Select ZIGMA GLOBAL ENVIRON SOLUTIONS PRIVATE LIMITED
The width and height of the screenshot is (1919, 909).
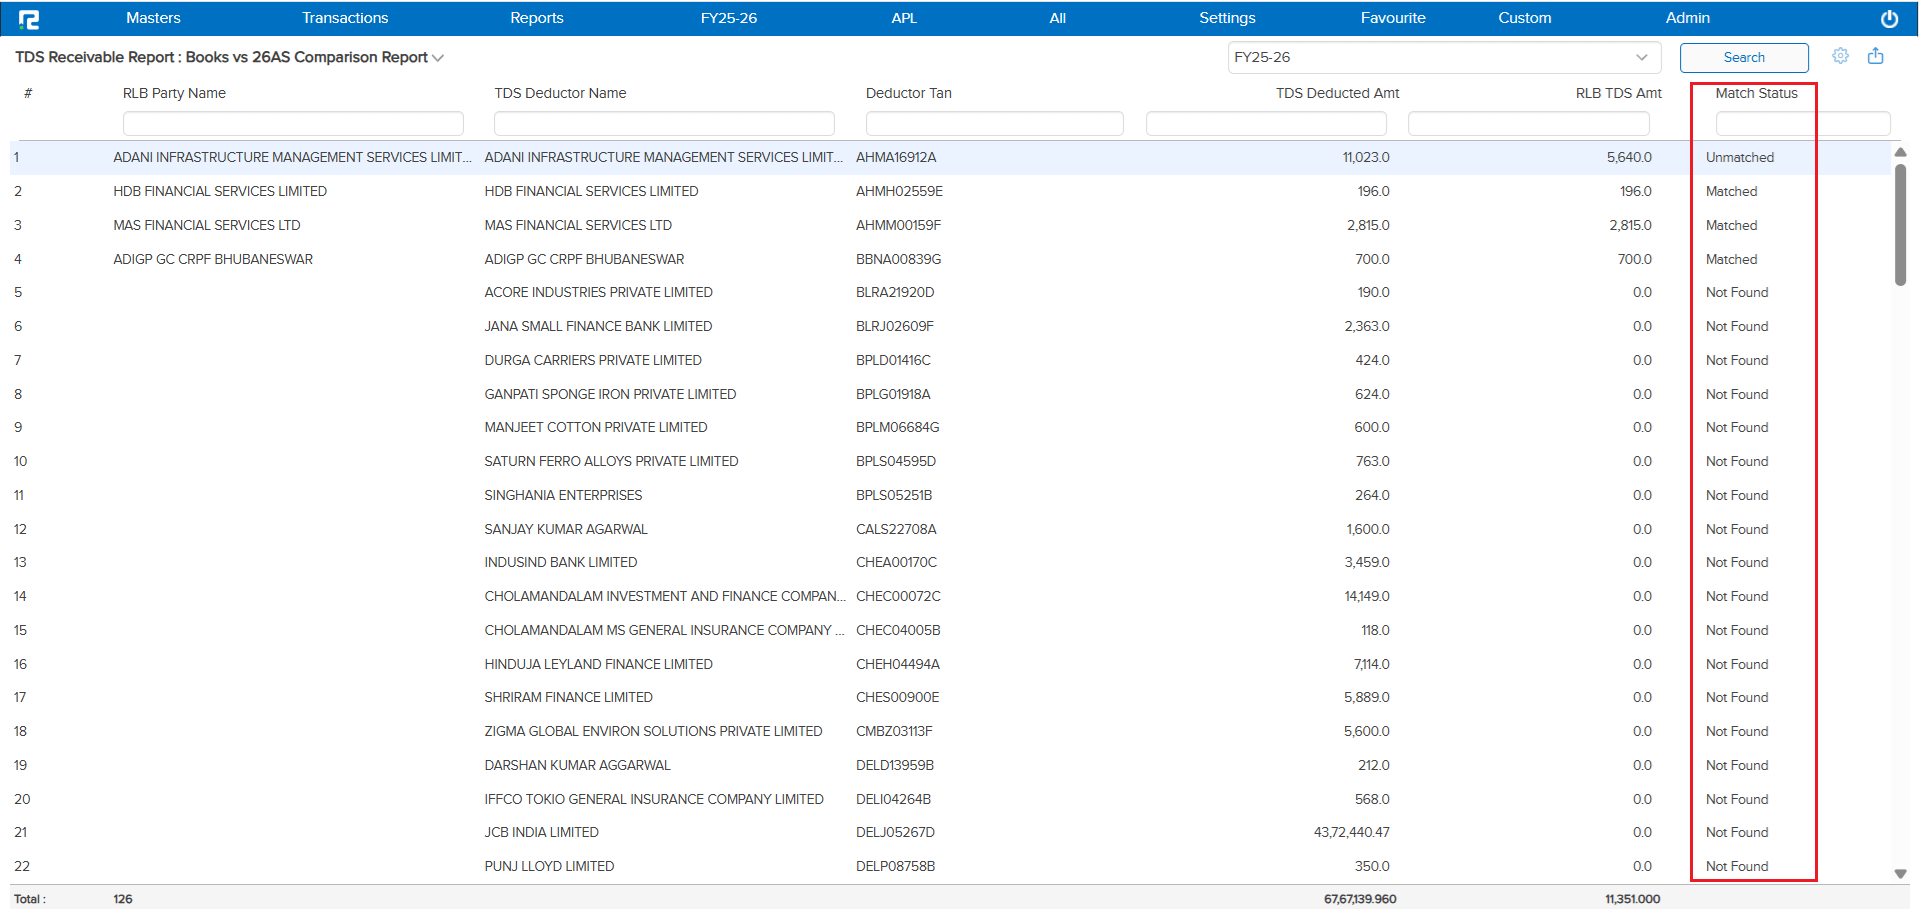[x=653, y=731]
